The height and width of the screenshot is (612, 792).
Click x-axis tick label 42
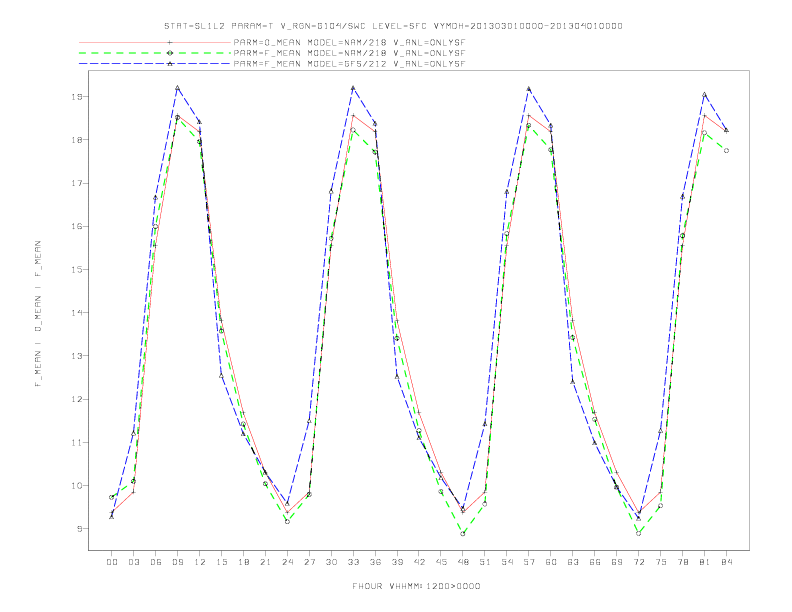click(x=419, y=562)
